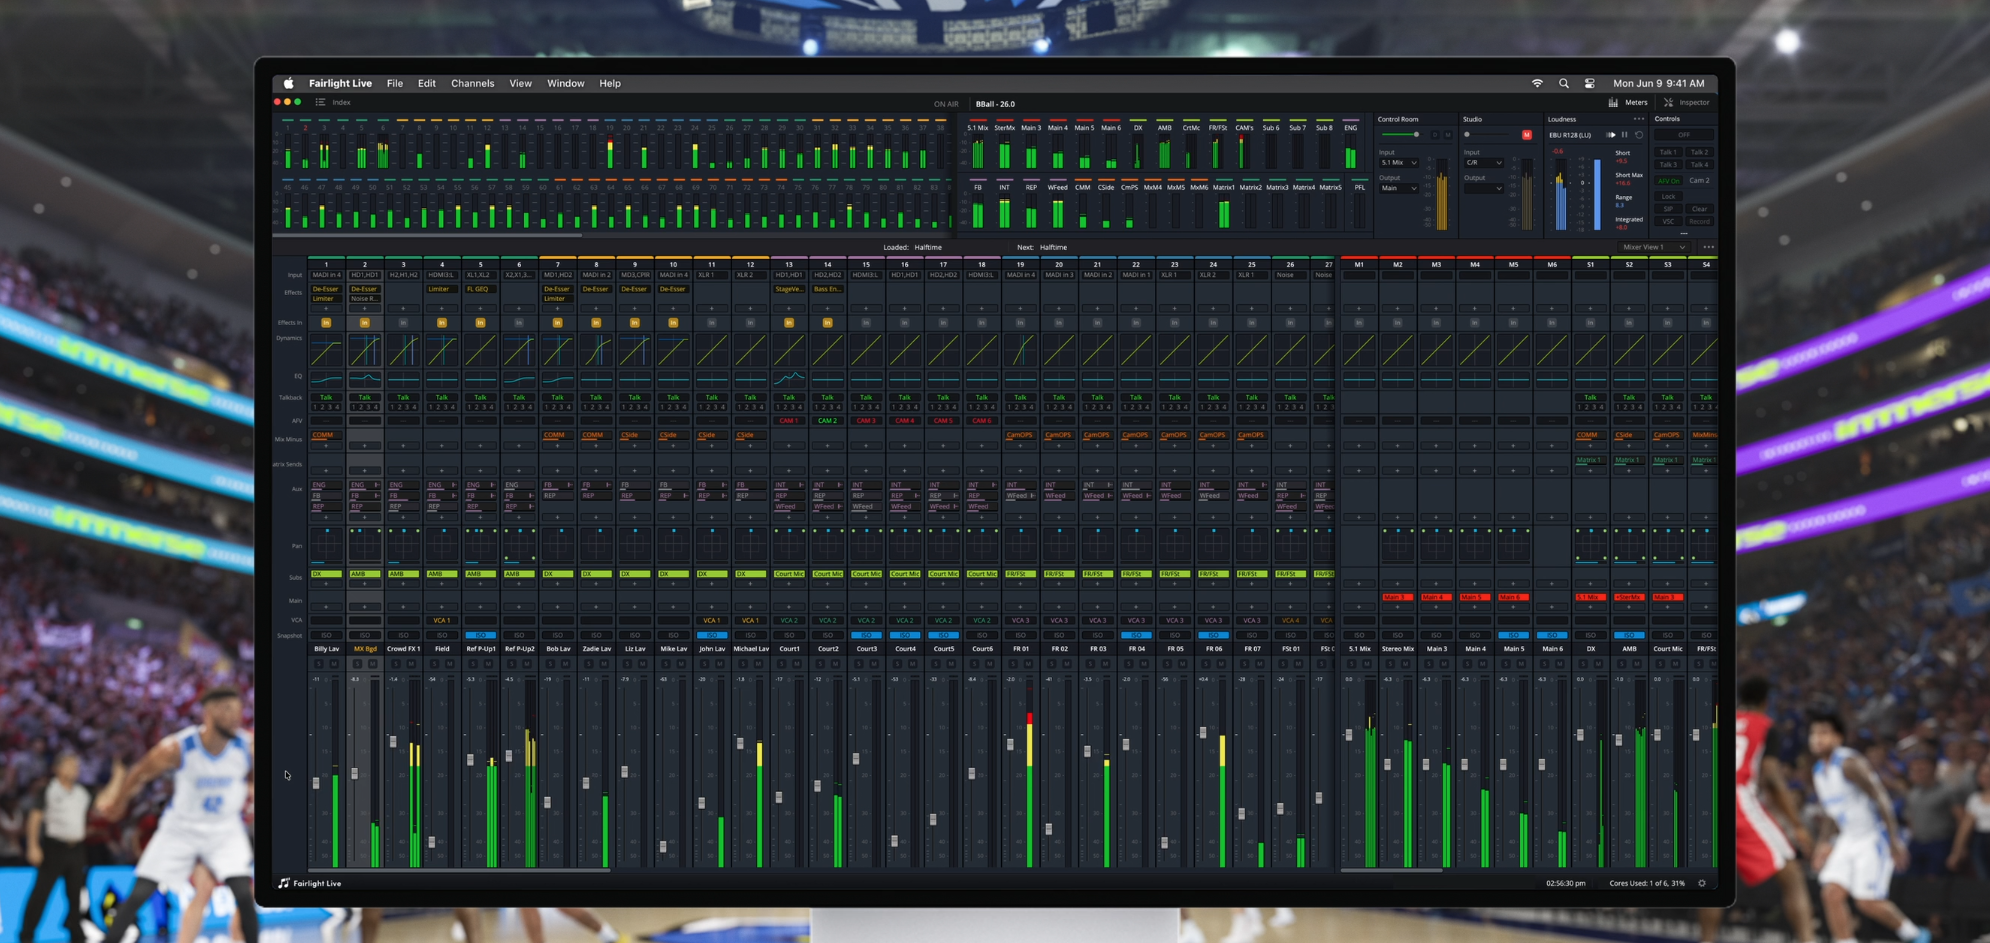Open the Help menu

click(610, 84)
